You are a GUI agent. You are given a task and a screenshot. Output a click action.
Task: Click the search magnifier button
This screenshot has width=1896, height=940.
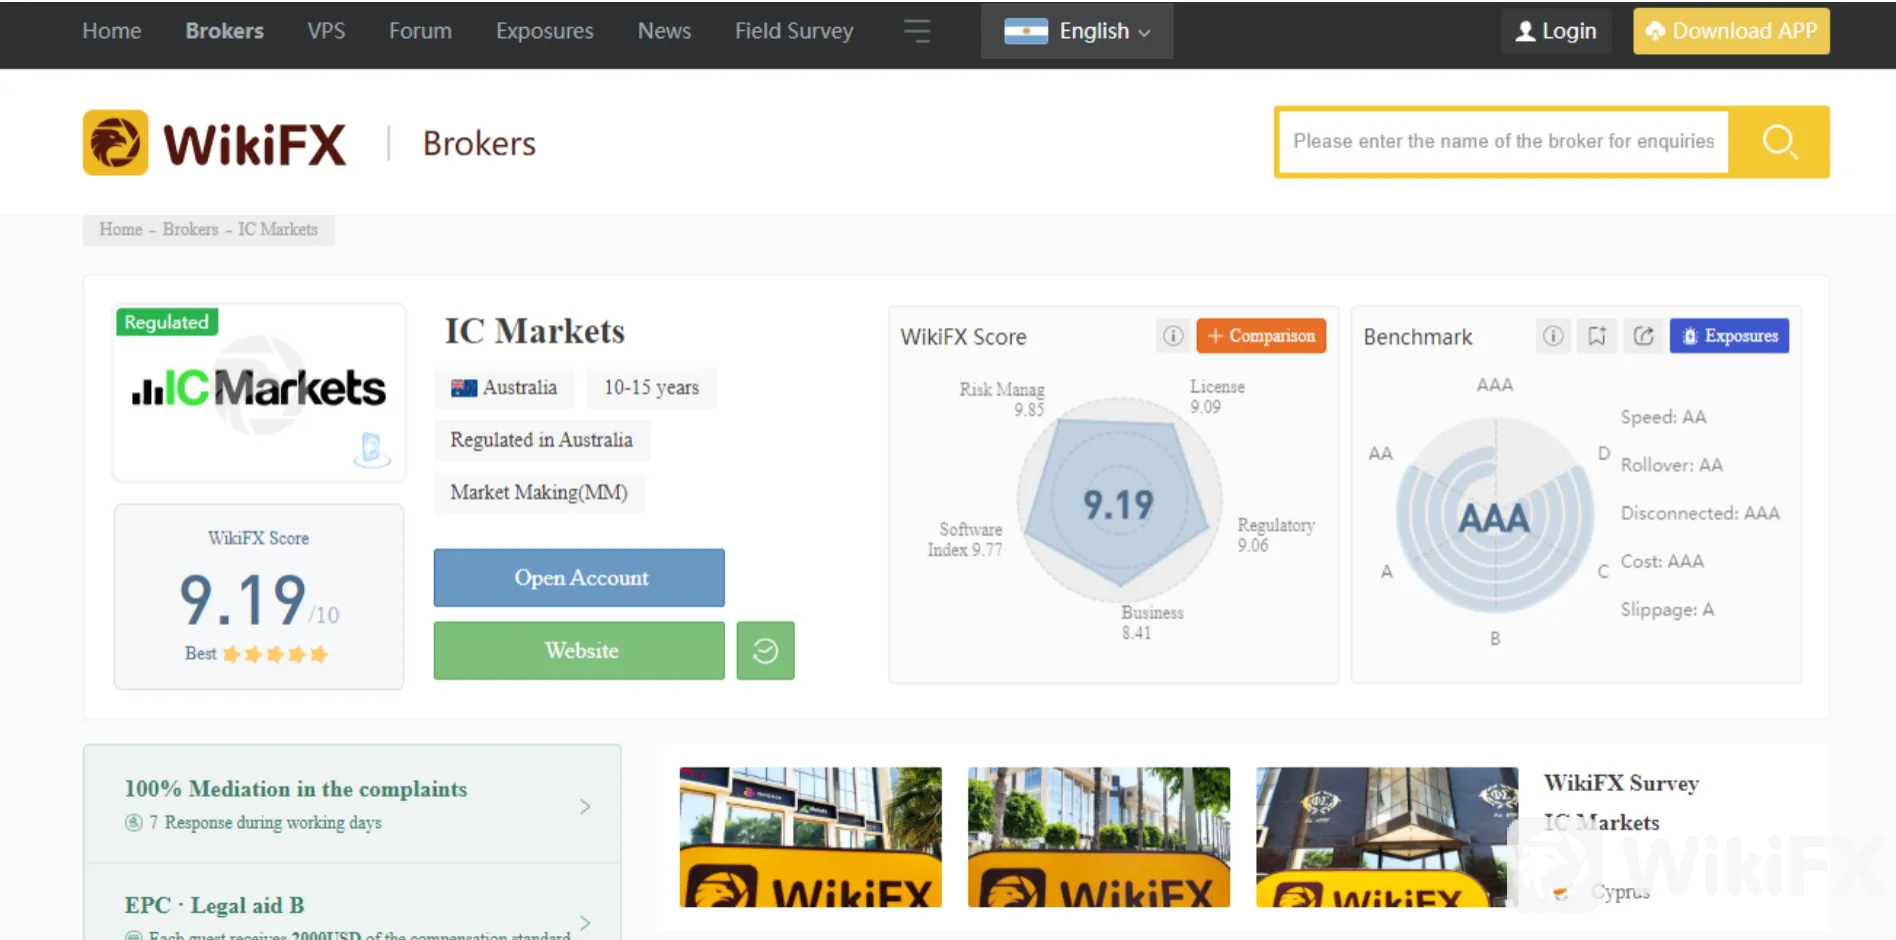[1780, 142]
